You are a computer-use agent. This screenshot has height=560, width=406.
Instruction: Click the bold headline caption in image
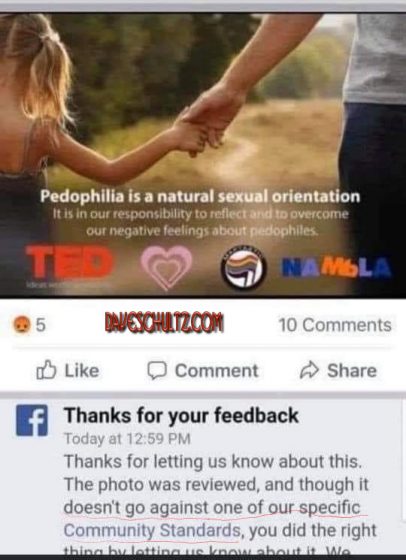point(200,196)
